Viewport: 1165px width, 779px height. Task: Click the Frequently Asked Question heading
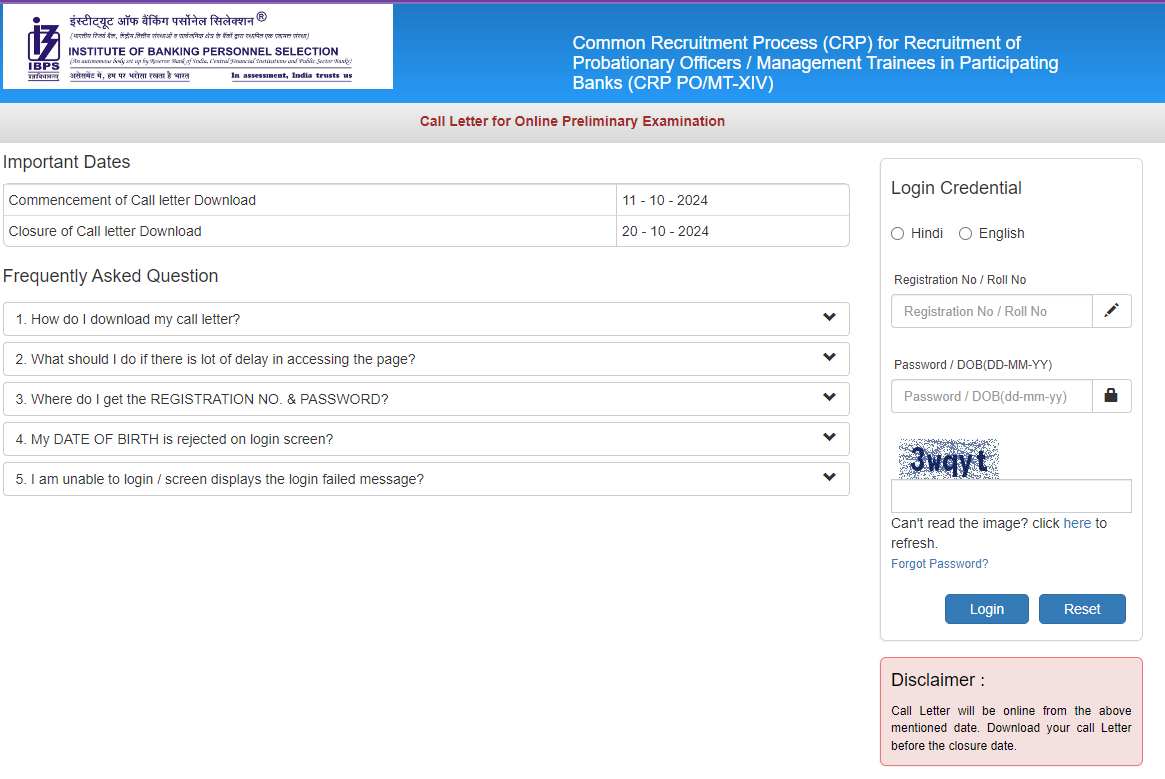pyautogui.click(x=111, y=276)
